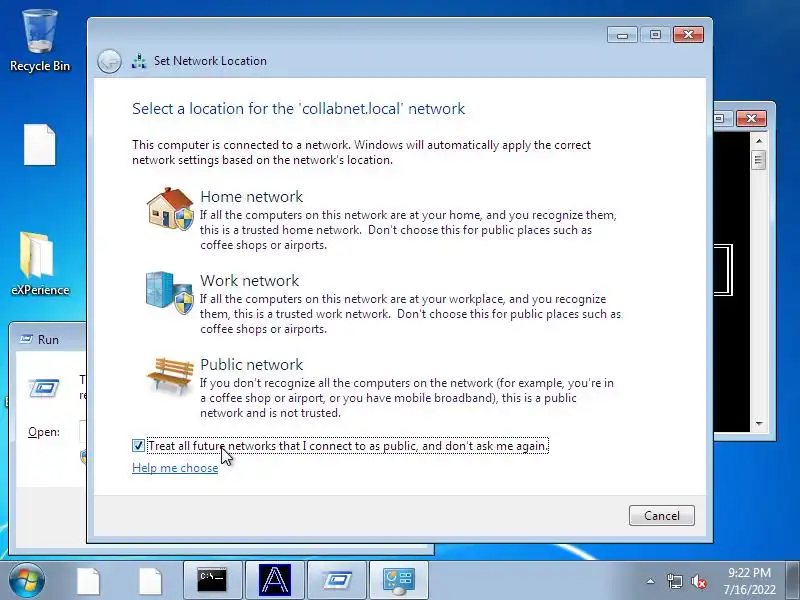Choose the Work network heading
The width and height of the screenshot is (800, 600).
(249, 280)
